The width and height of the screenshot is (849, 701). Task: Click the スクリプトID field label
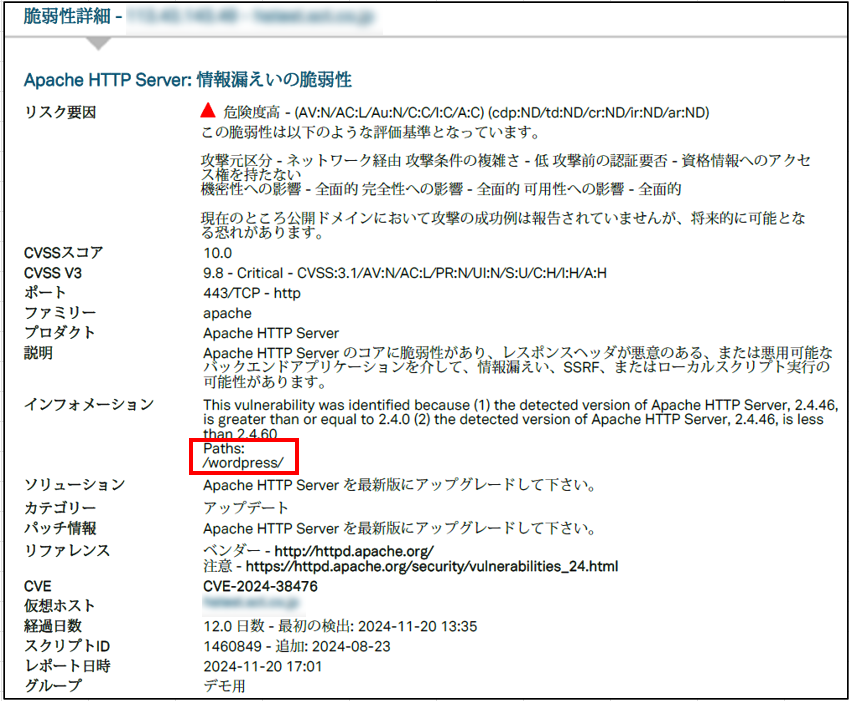pyautogui.click(x=67, y=646)
